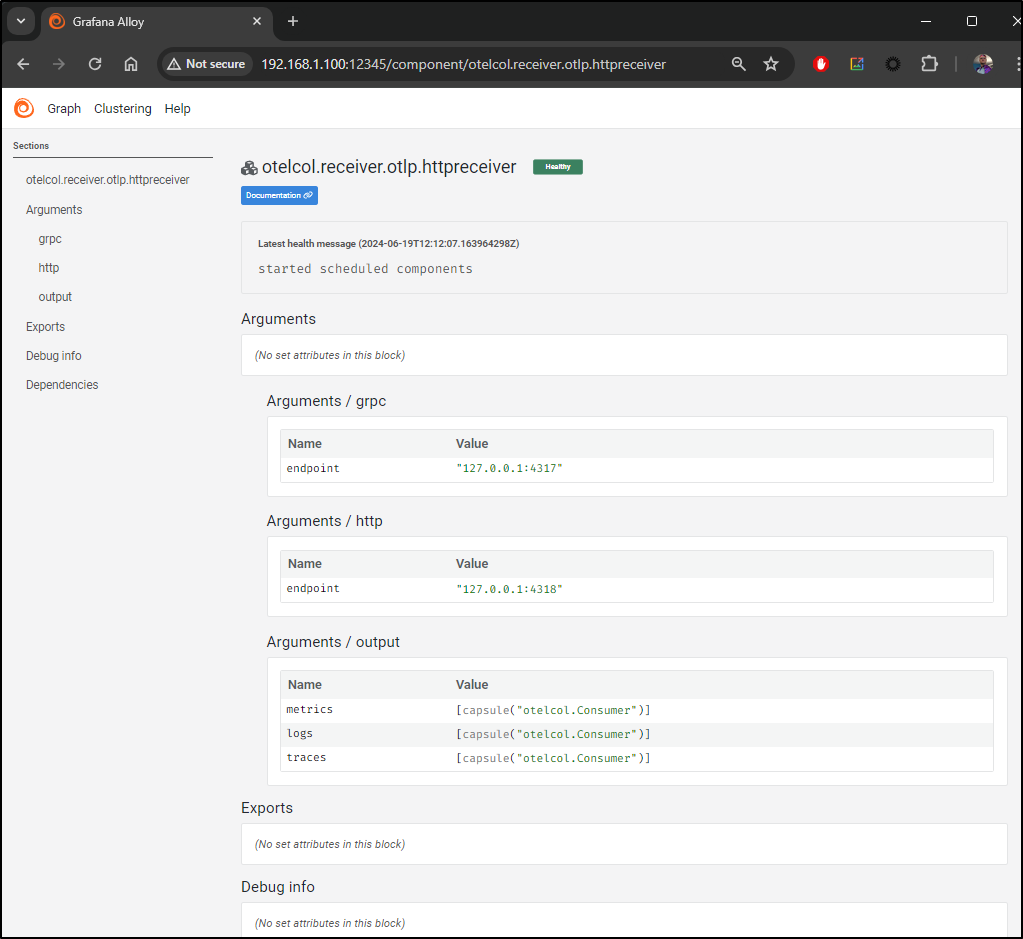Minimize the browser window

coord(926,22)
